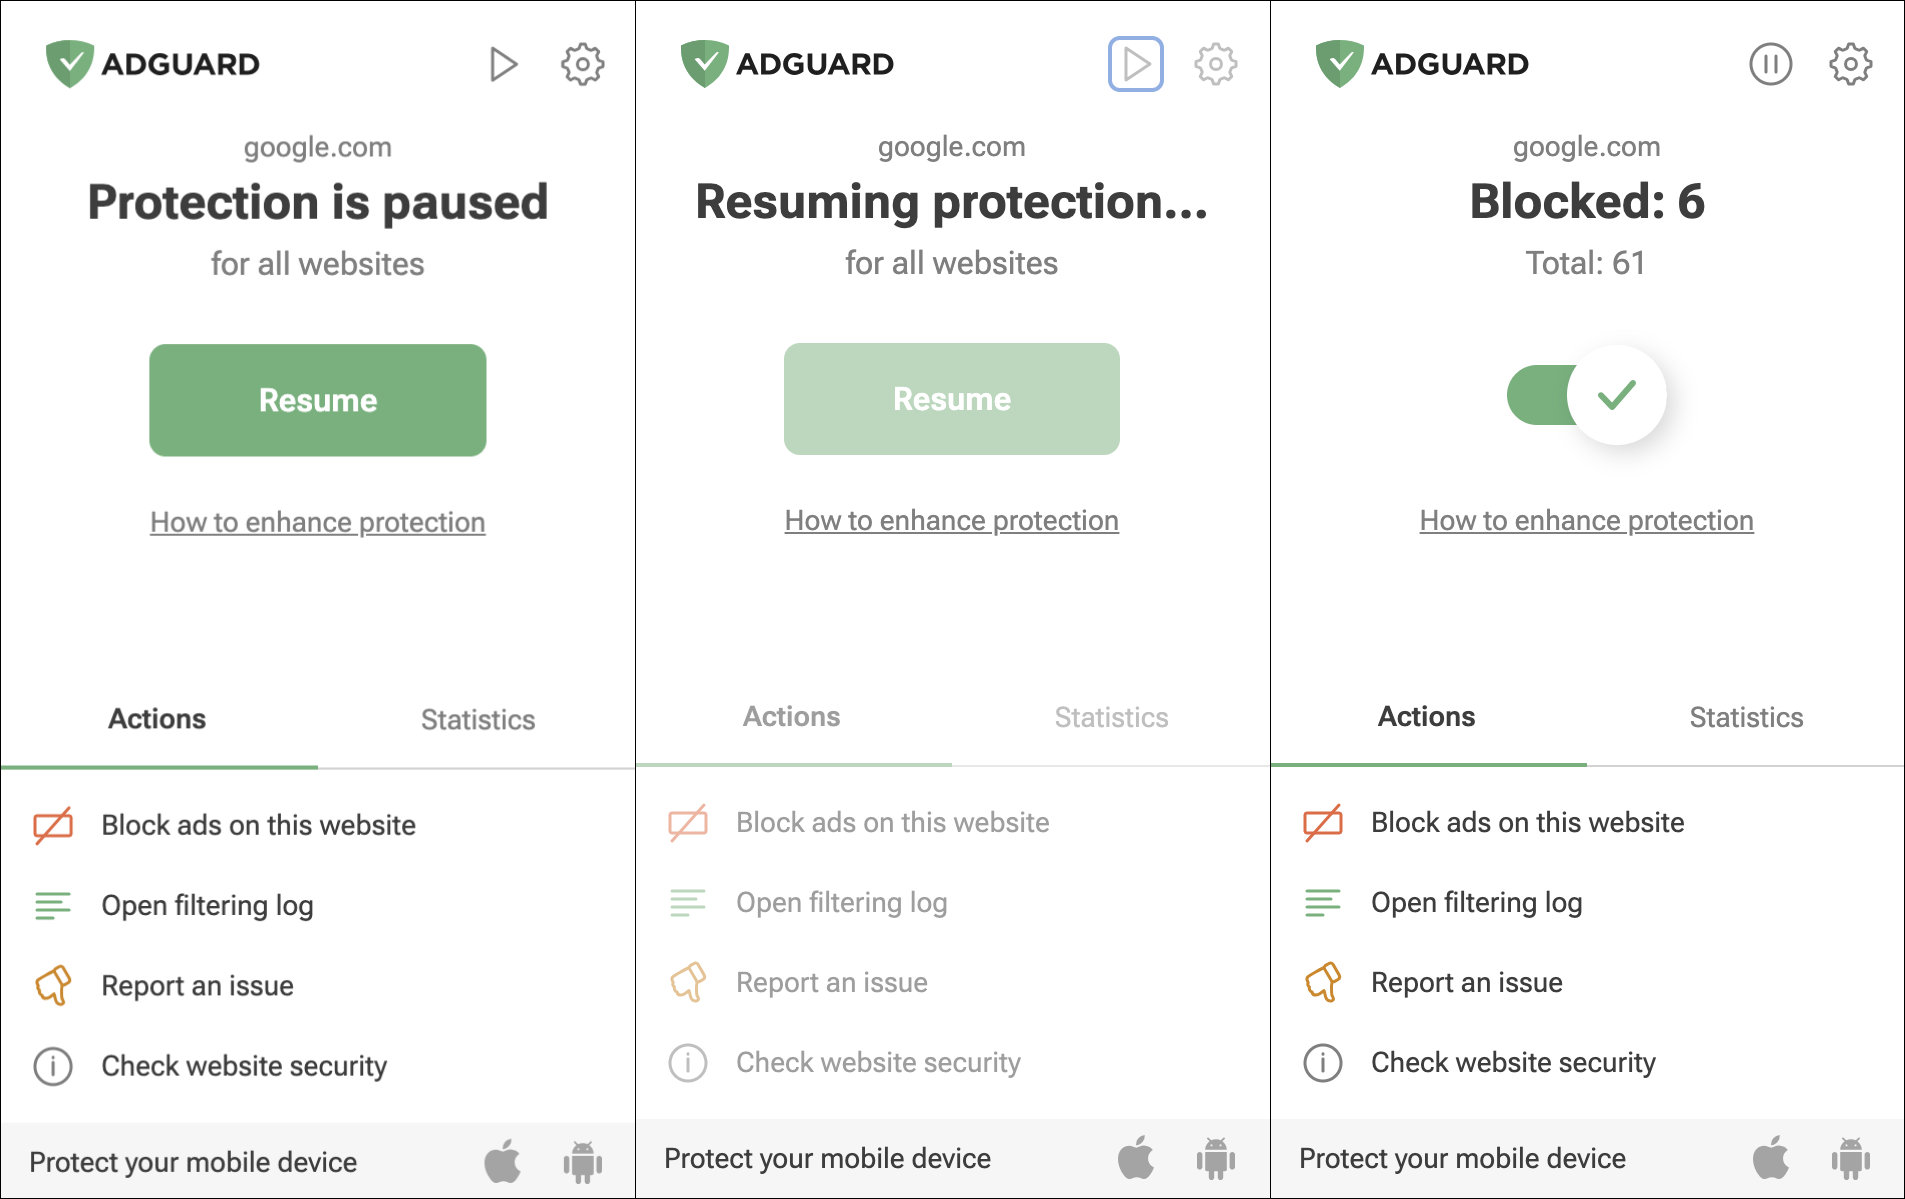This screenshot has width=1905, height=1199.
Task: Open settings gear in the Blocked: 6 panel
Action: tap(1850, 64)
